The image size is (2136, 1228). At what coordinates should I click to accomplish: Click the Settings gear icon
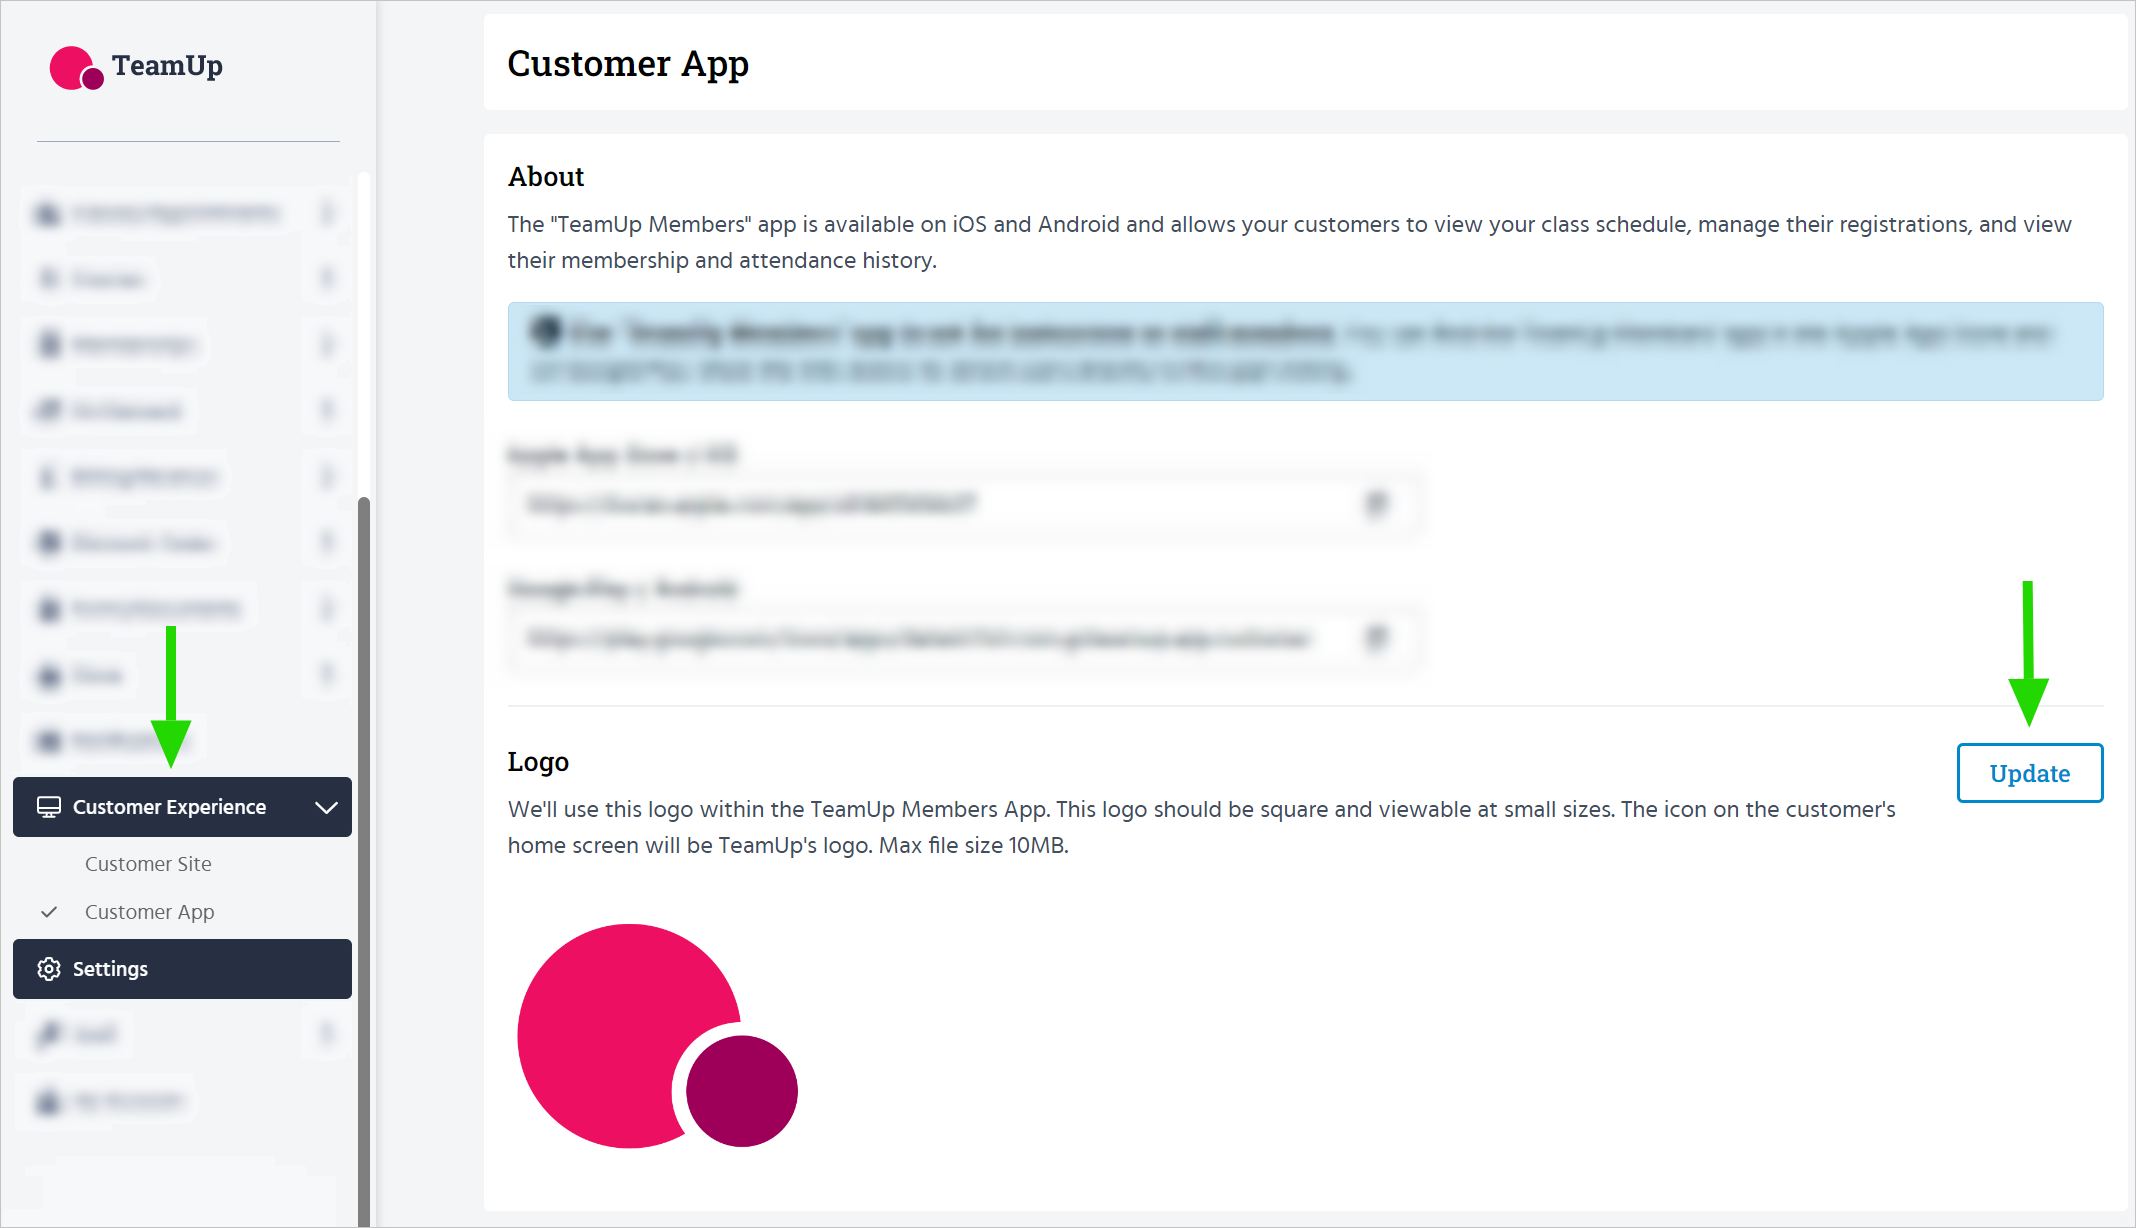(48, 969)
